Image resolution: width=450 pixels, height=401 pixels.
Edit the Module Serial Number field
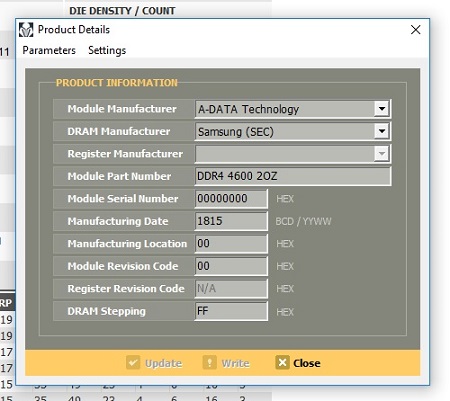click(231, 199)
